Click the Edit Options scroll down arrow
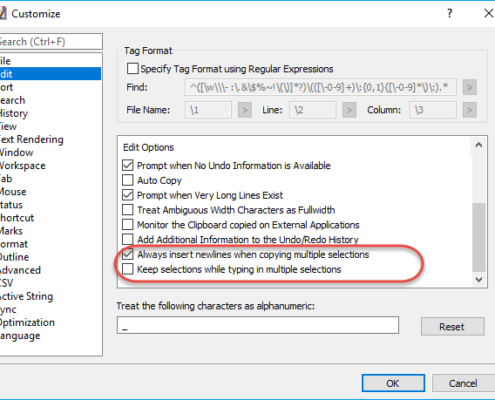The height and width of the screenshot is (400, 495). pyautogui.click(x=479, y=279)
